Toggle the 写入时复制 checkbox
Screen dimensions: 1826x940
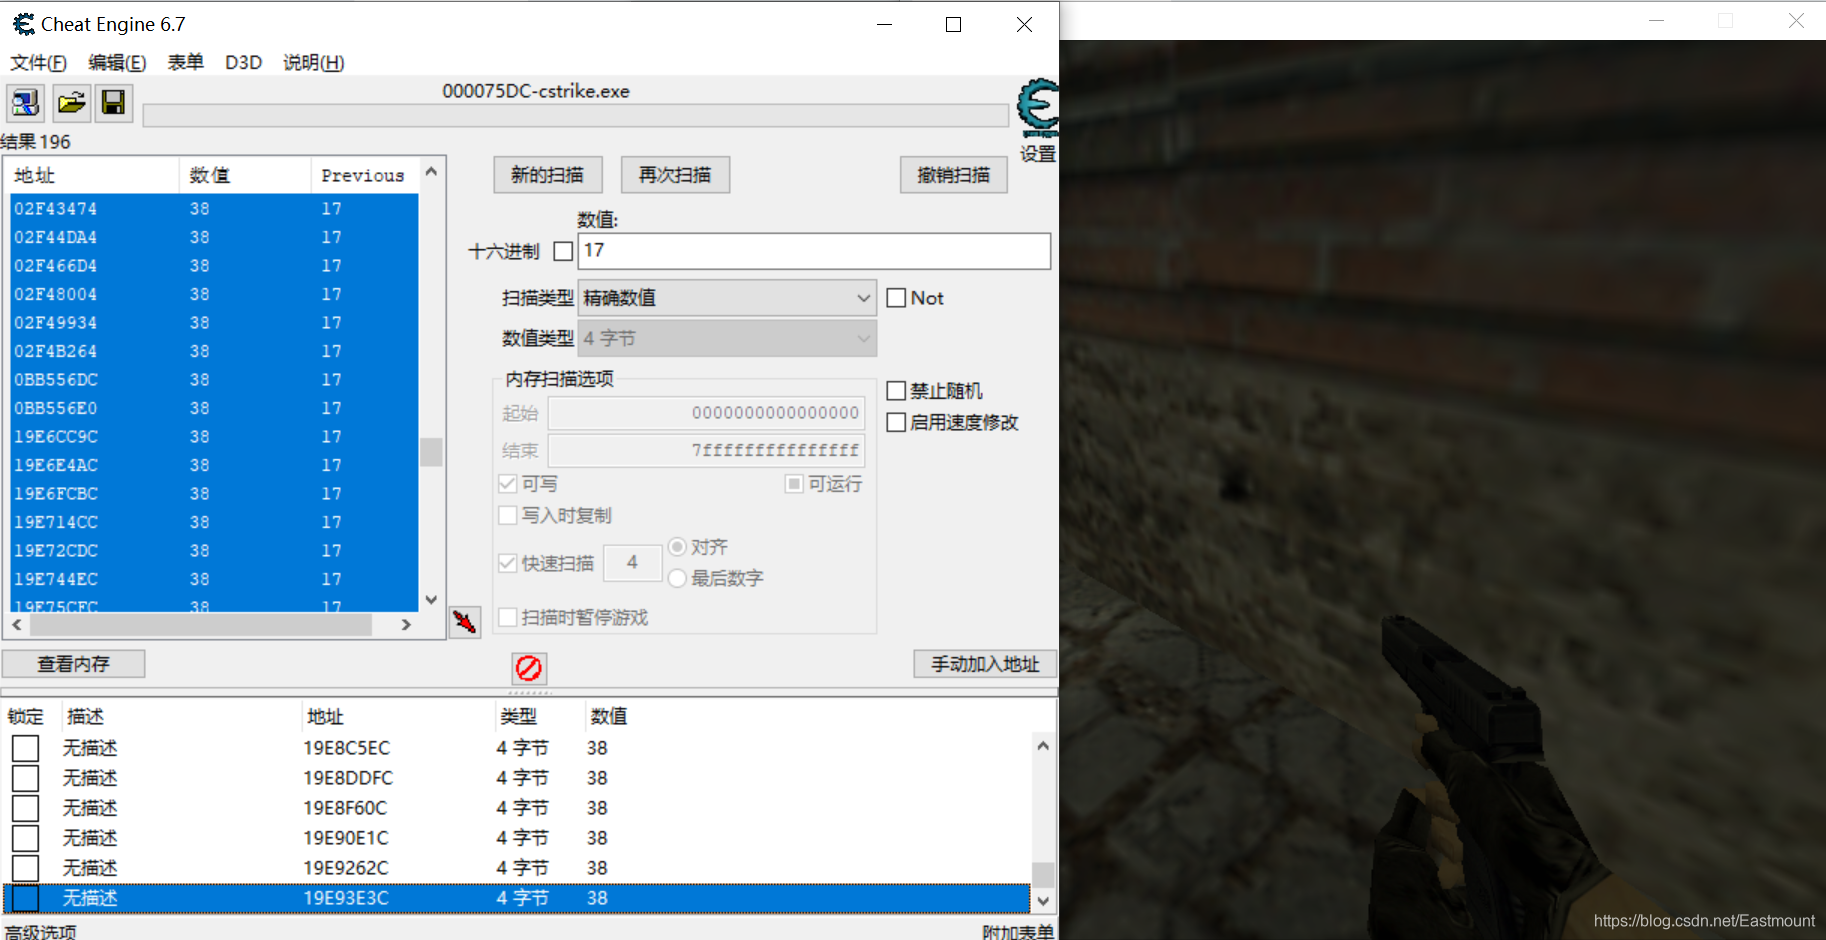tap(507, 515)
